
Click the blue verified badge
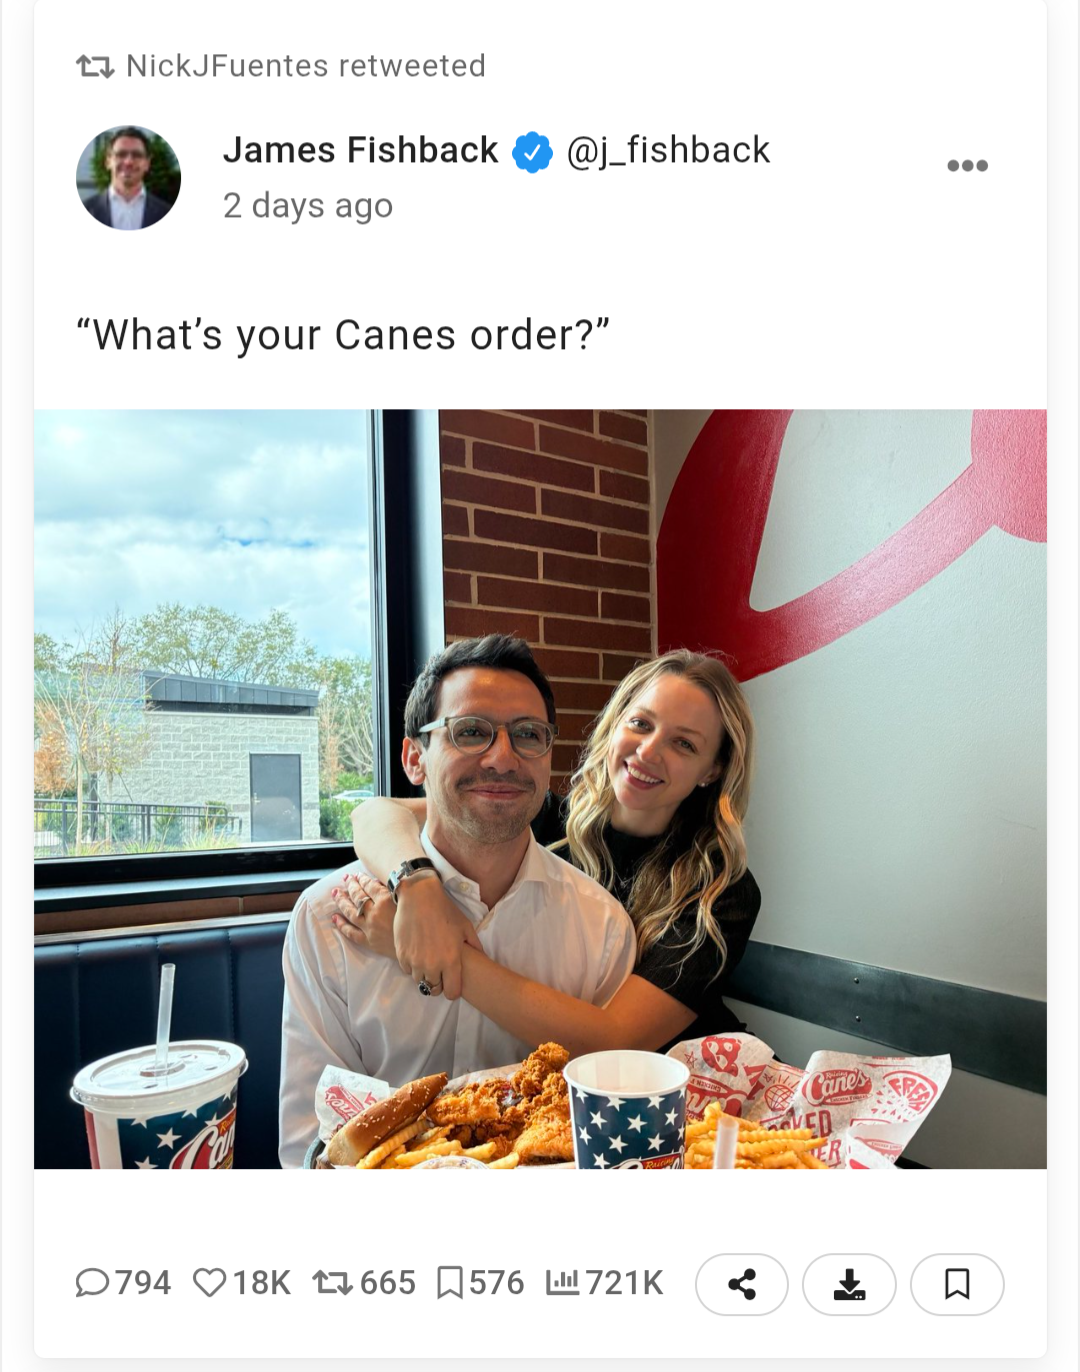[532, 152]
